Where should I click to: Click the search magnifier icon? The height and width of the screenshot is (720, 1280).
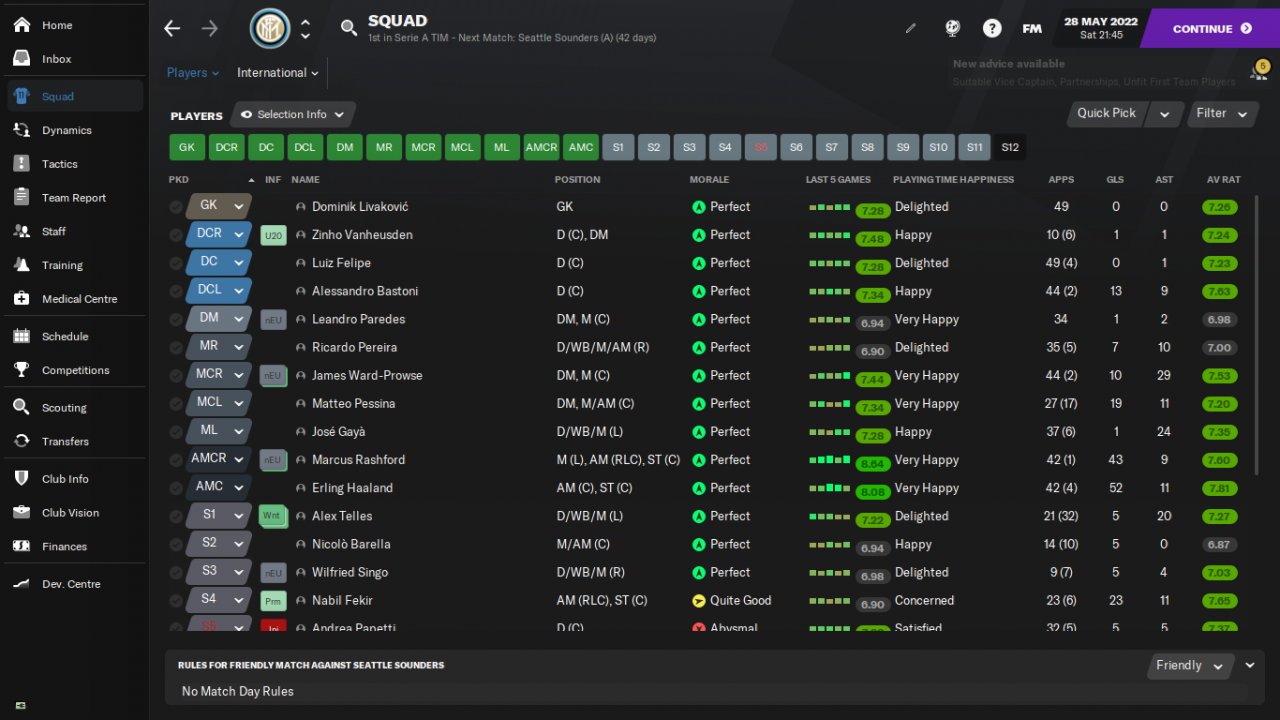[x=349, y=29]
